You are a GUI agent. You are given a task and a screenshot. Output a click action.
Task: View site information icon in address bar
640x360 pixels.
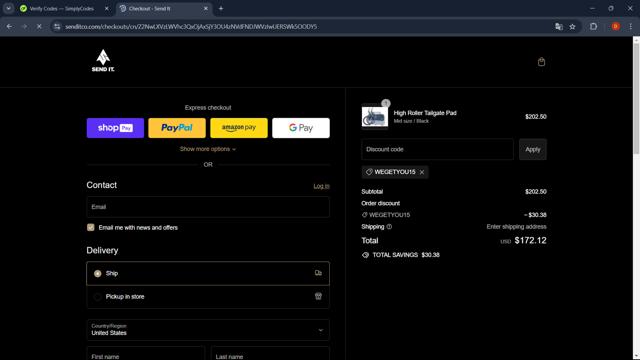[57, 27]
